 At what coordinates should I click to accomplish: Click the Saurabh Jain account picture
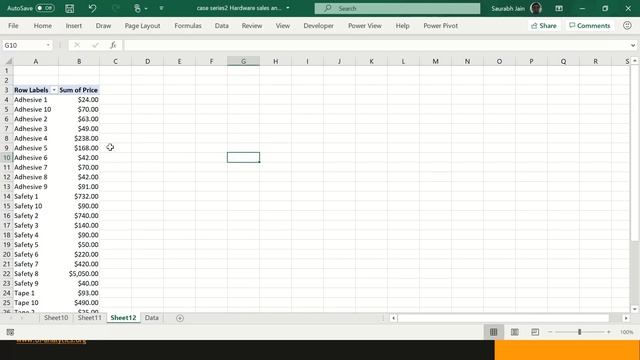point(536,8)
